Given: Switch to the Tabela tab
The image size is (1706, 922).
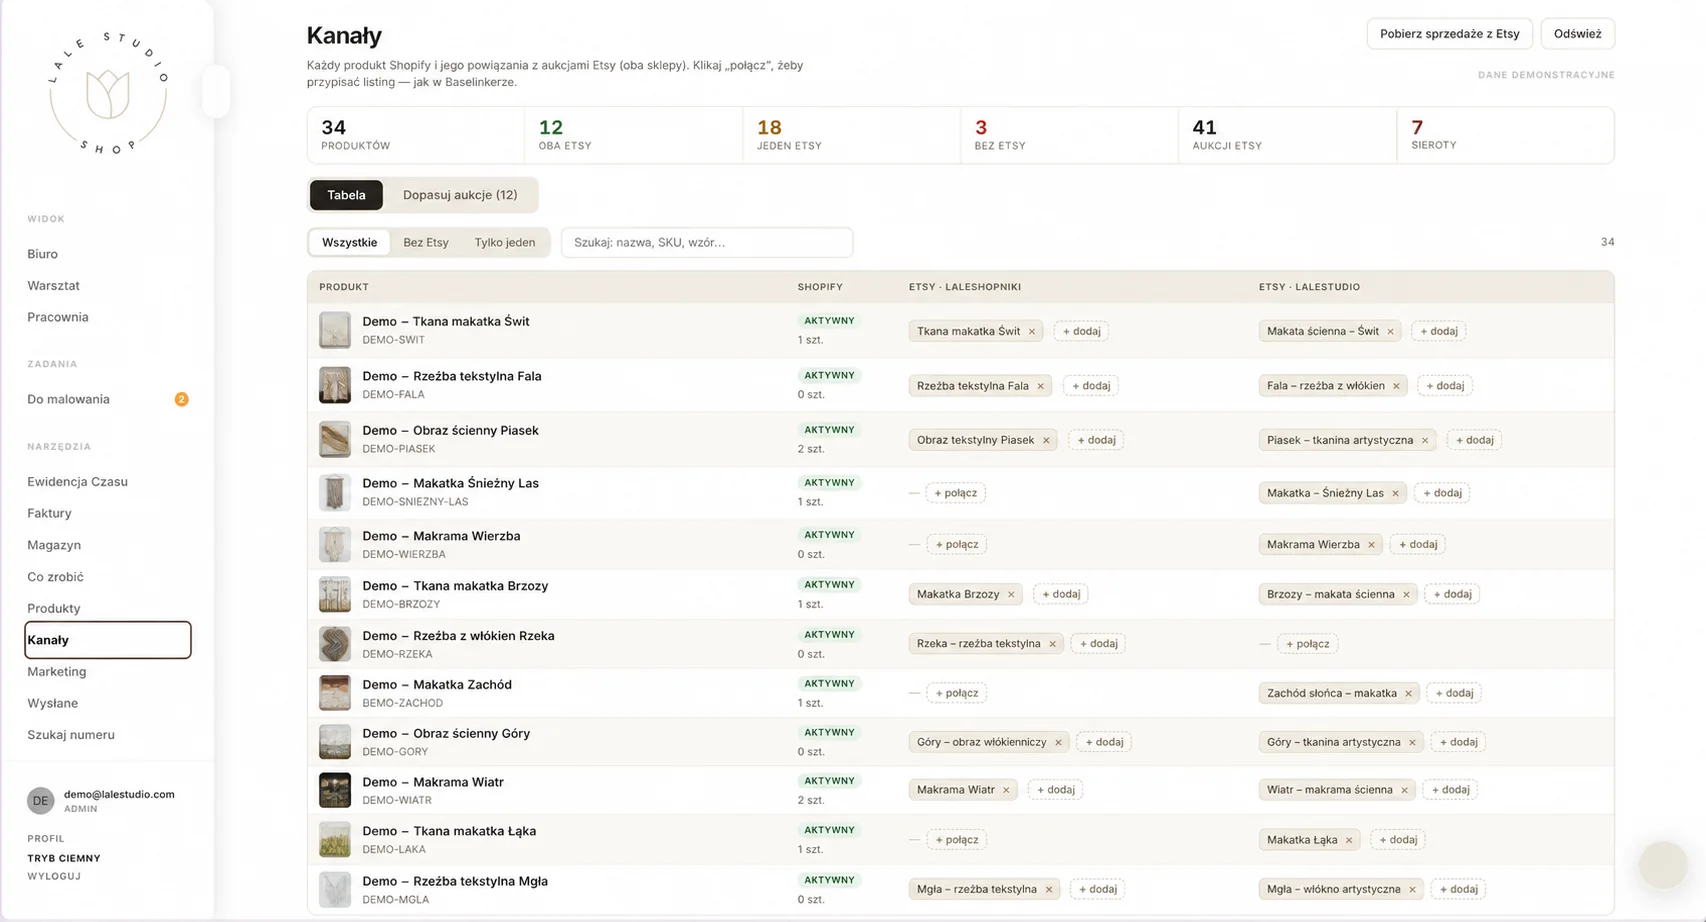Looking at the screenshot, I should click(346, 195).
